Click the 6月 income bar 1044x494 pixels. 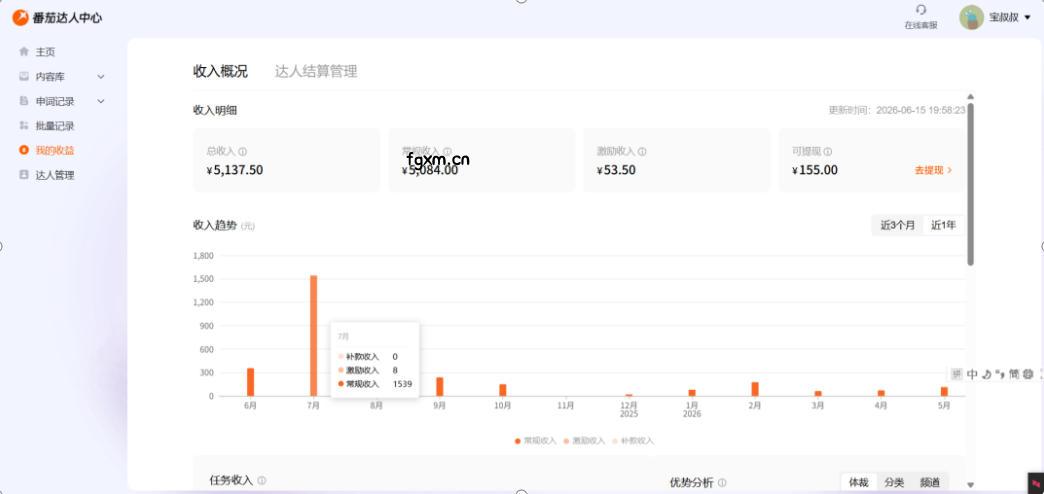coord(250,382)
